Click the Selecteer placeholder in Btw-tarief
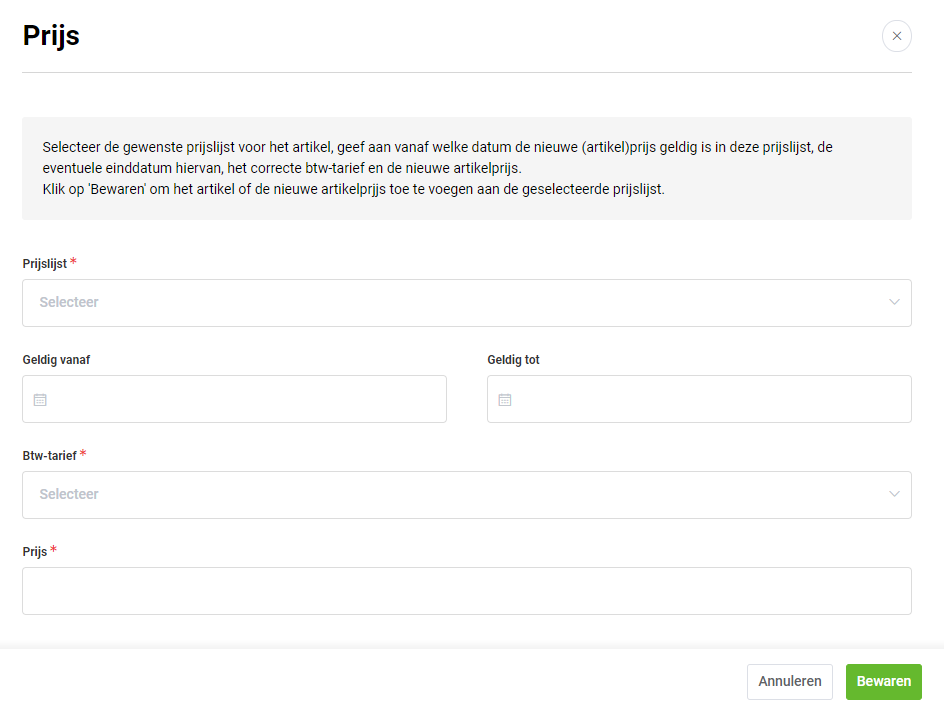 point(69,494)
